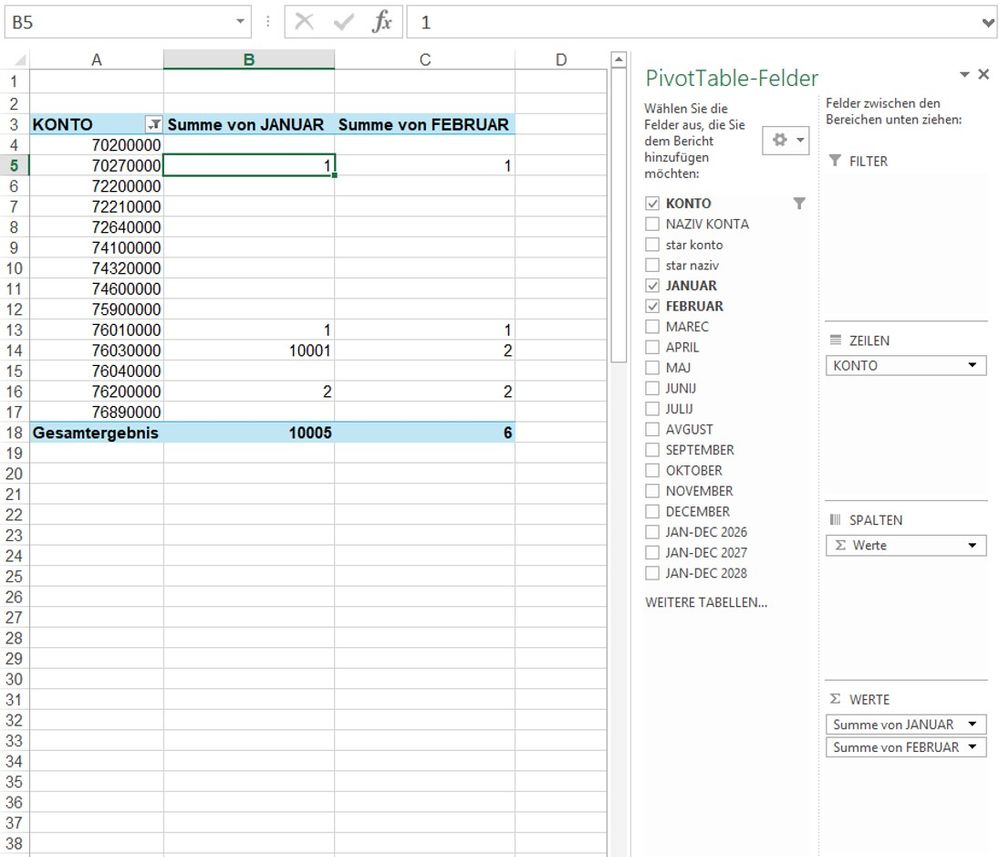Check the OKTOBER field checkbox
Viewport: 999px width, 857px height.
652,470
